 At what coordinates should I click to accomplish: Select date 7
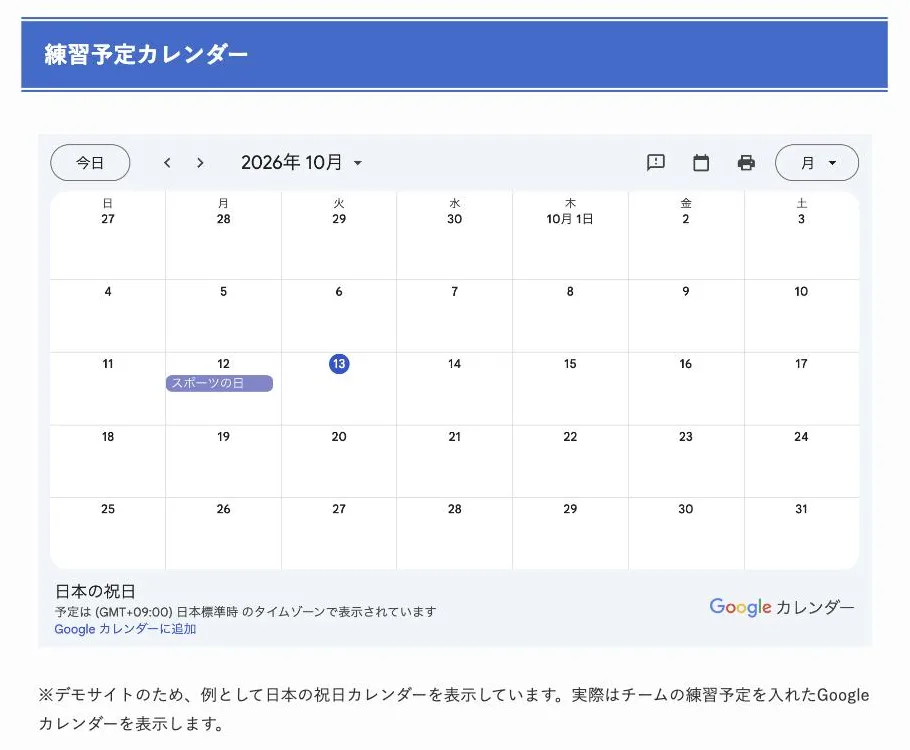[x=454, y=291]
